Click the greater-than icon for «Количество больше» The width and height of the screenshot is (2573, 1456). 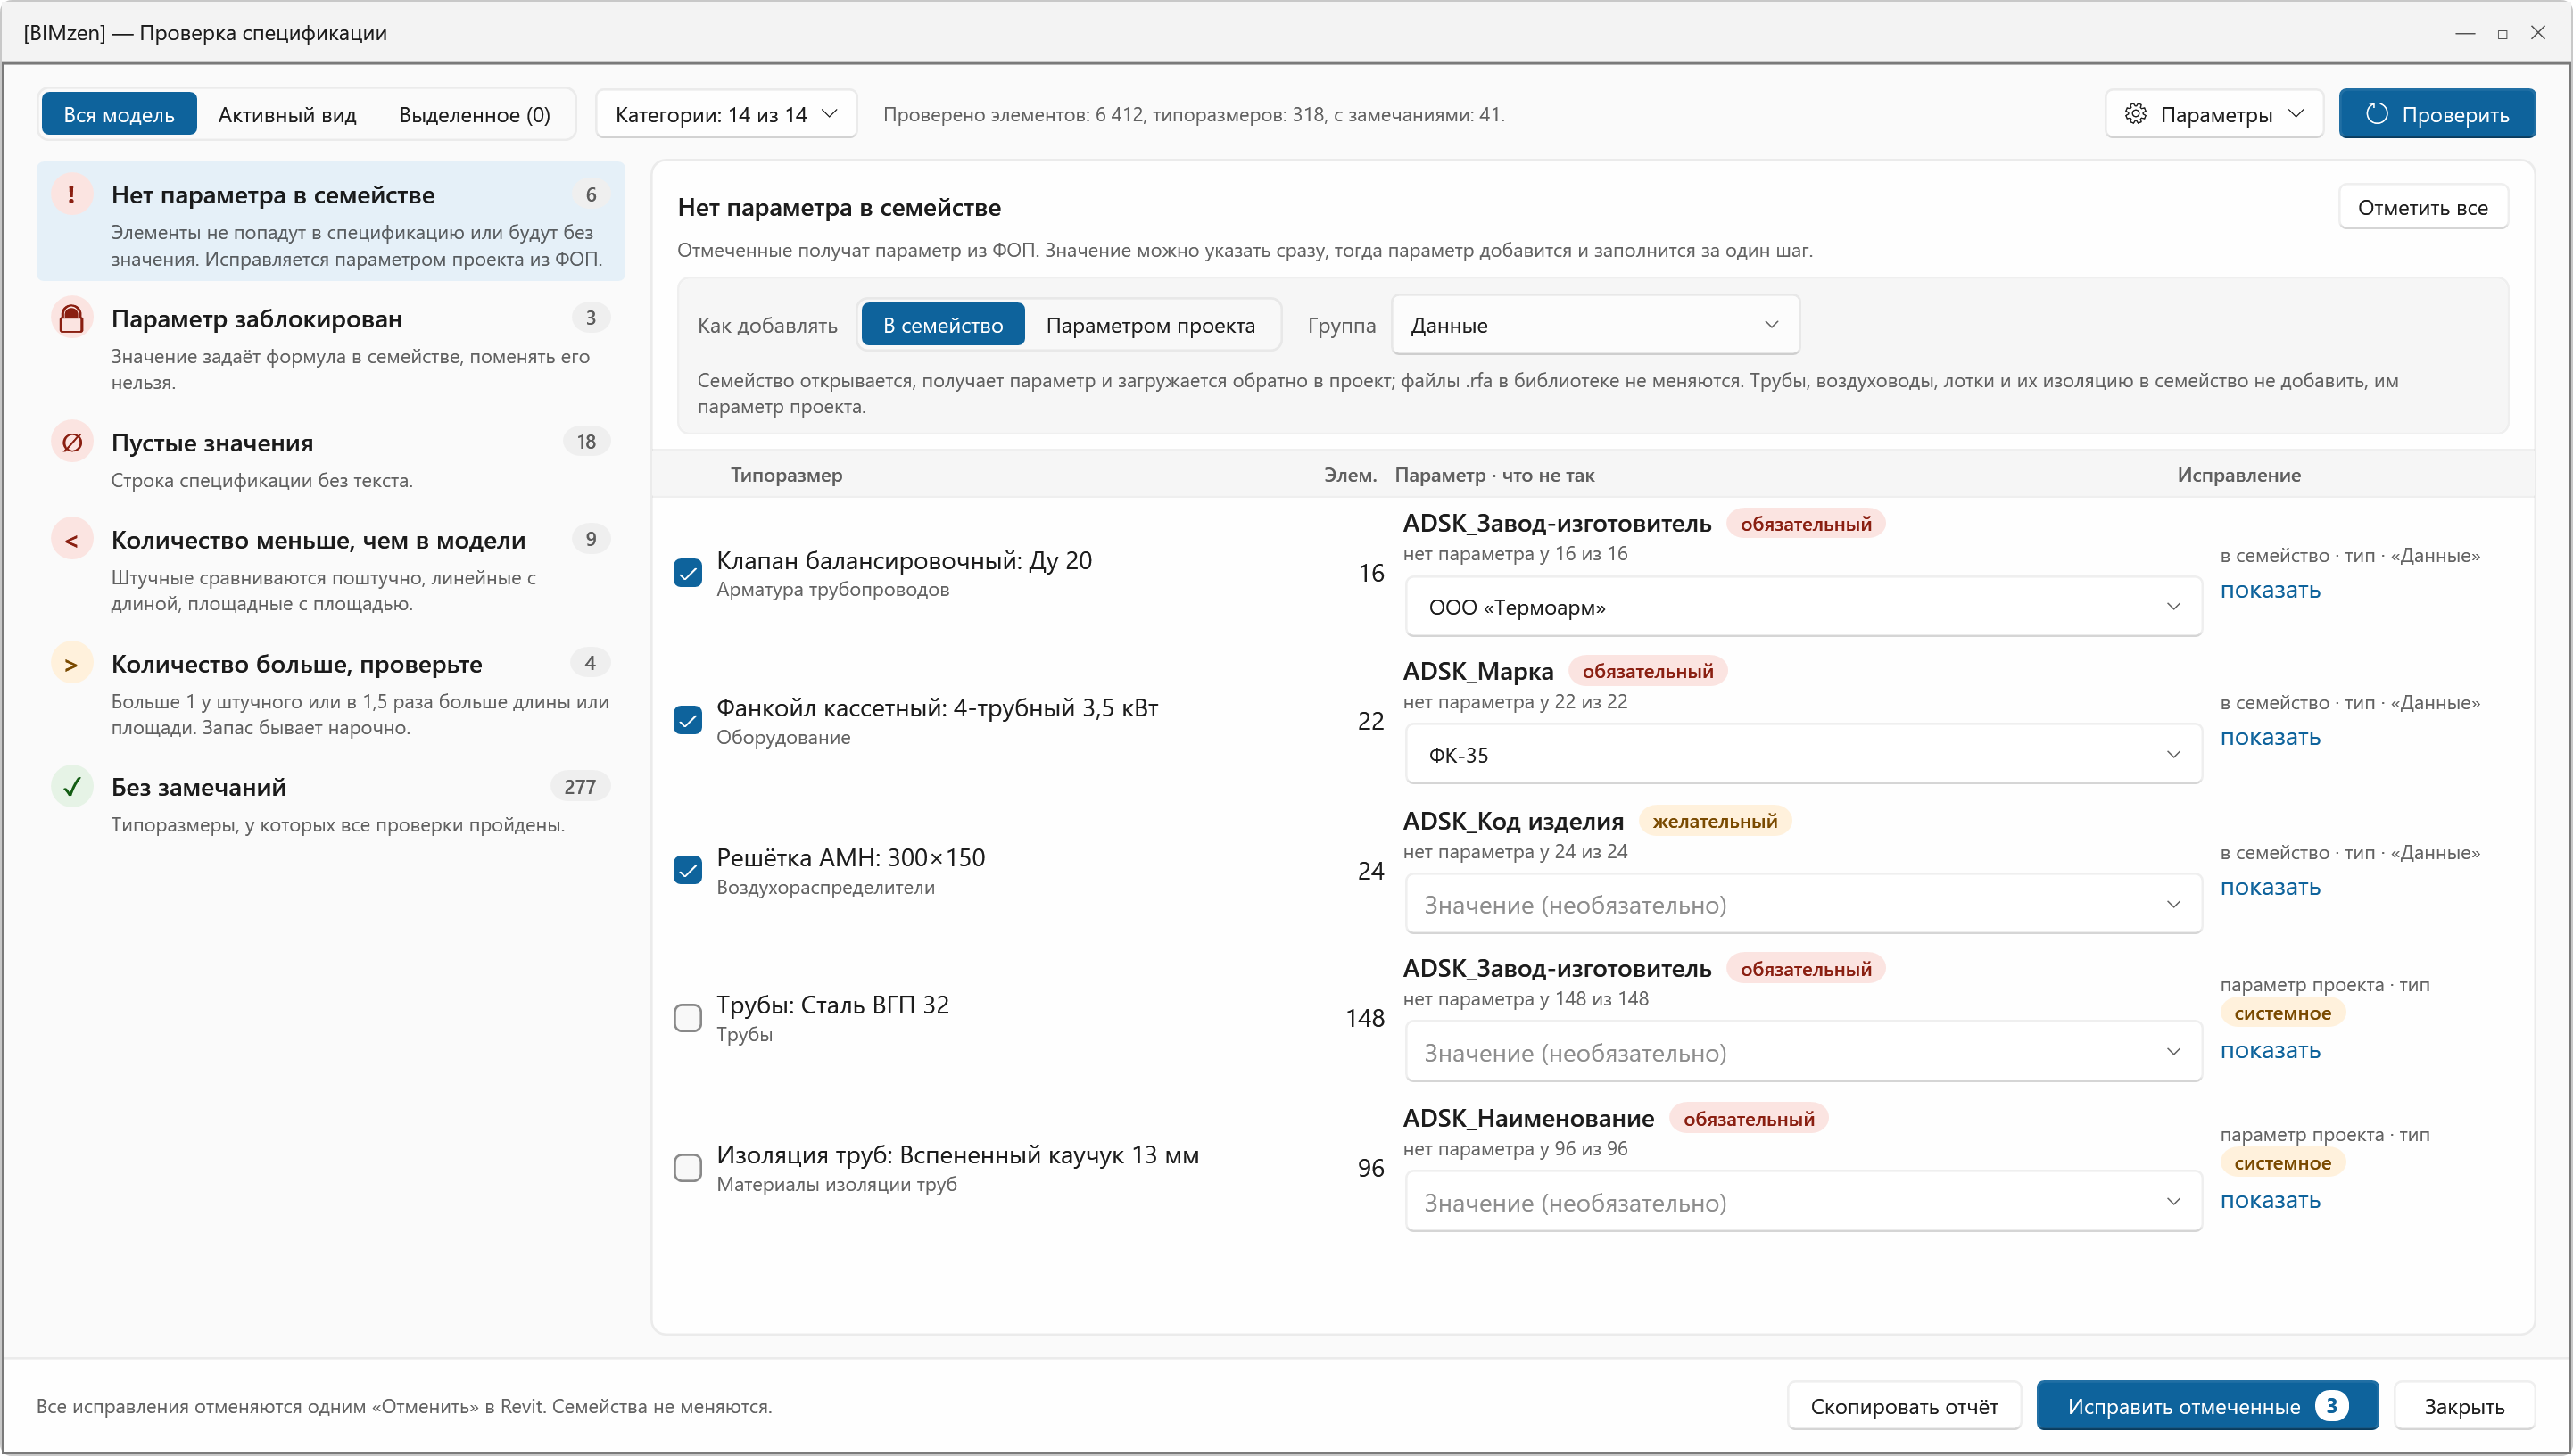(x=71, y=664)
